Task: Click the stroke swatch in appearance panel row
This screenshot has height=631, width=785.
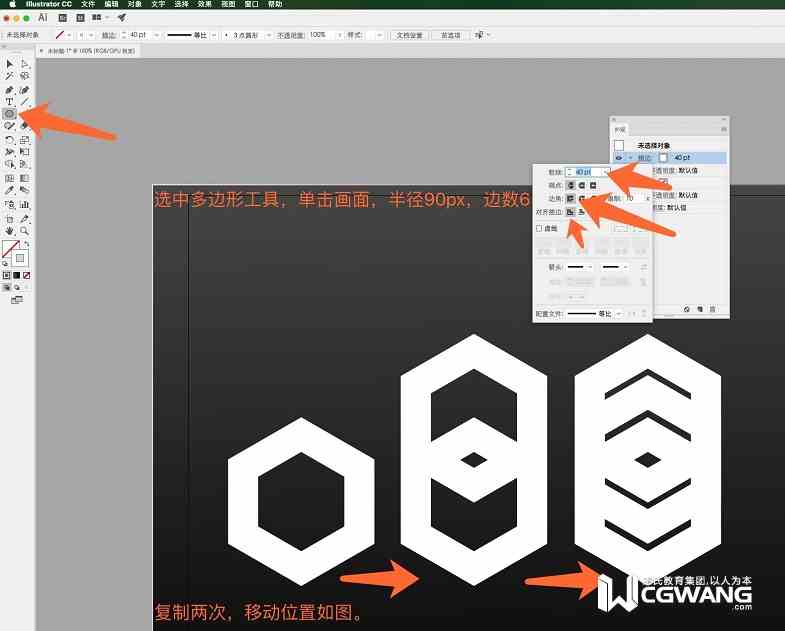Action: (663, 158)
